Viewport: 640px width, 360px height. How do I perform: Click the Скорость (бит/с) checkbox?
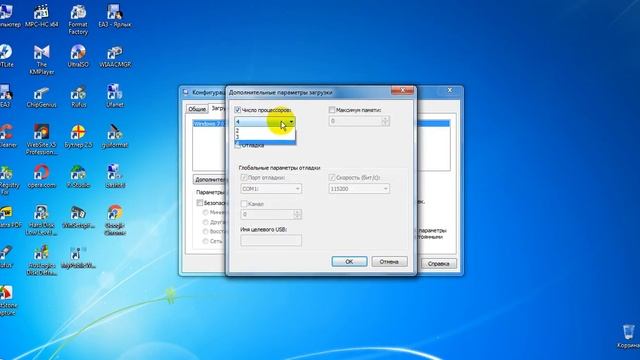tap(332, 178)
